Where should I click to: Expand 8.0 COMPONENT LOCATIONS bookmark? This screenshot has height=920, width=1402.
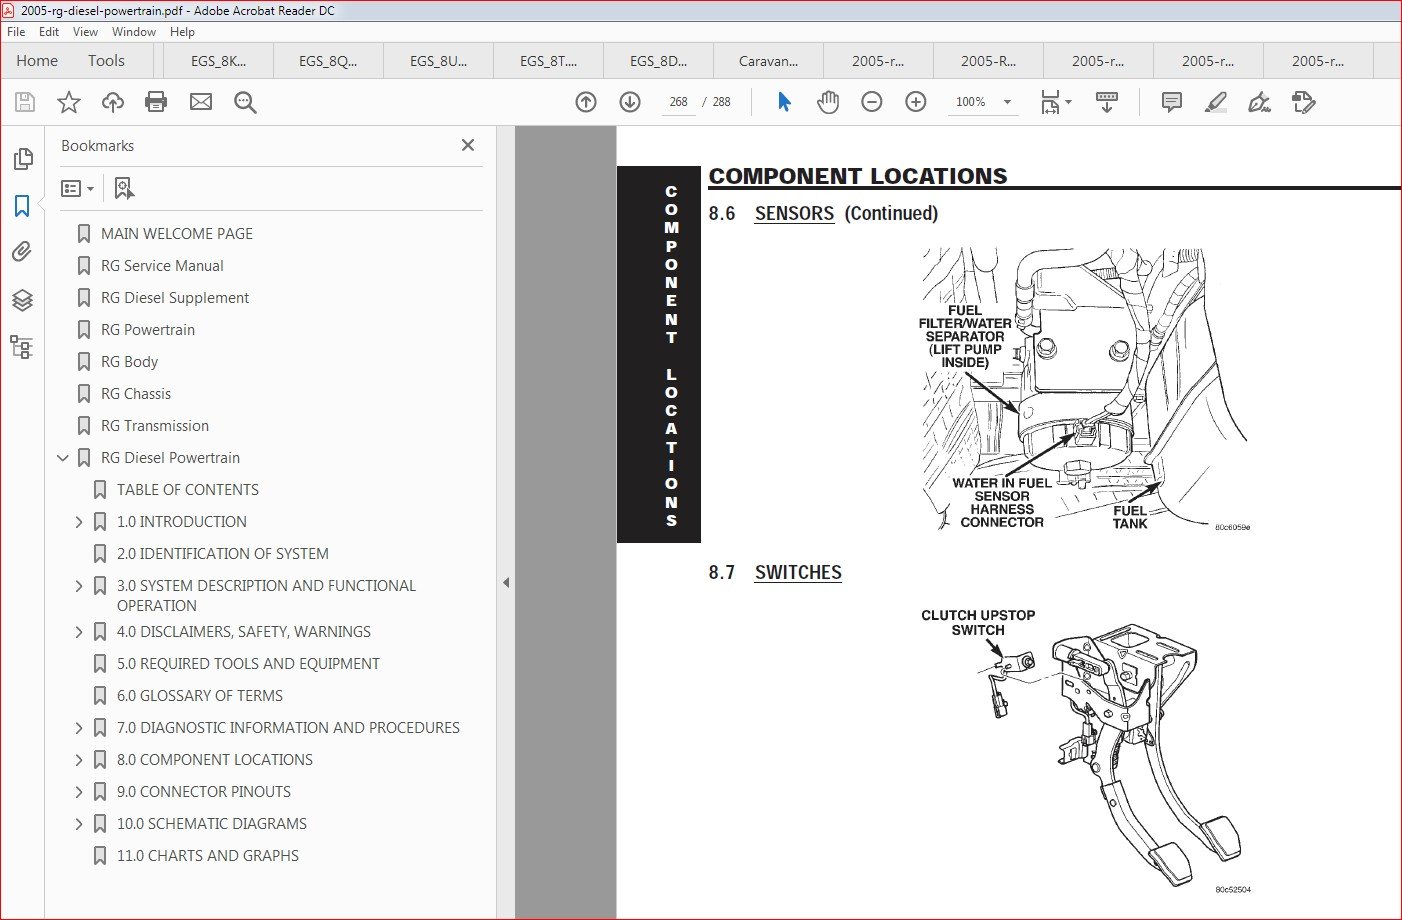click(x=79, y=760)
